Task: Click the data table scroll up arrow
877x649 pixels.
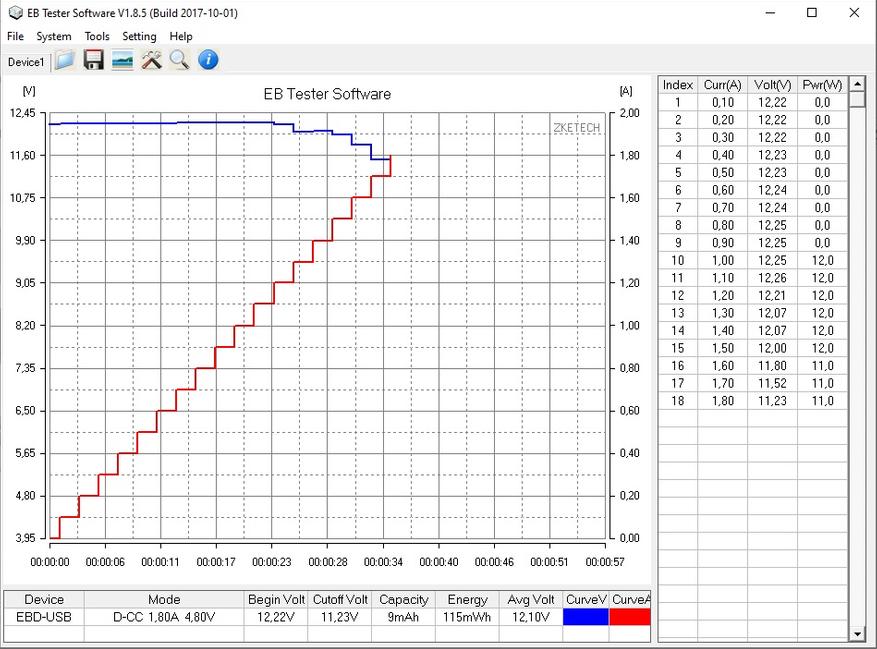Action: pos(857,84)
